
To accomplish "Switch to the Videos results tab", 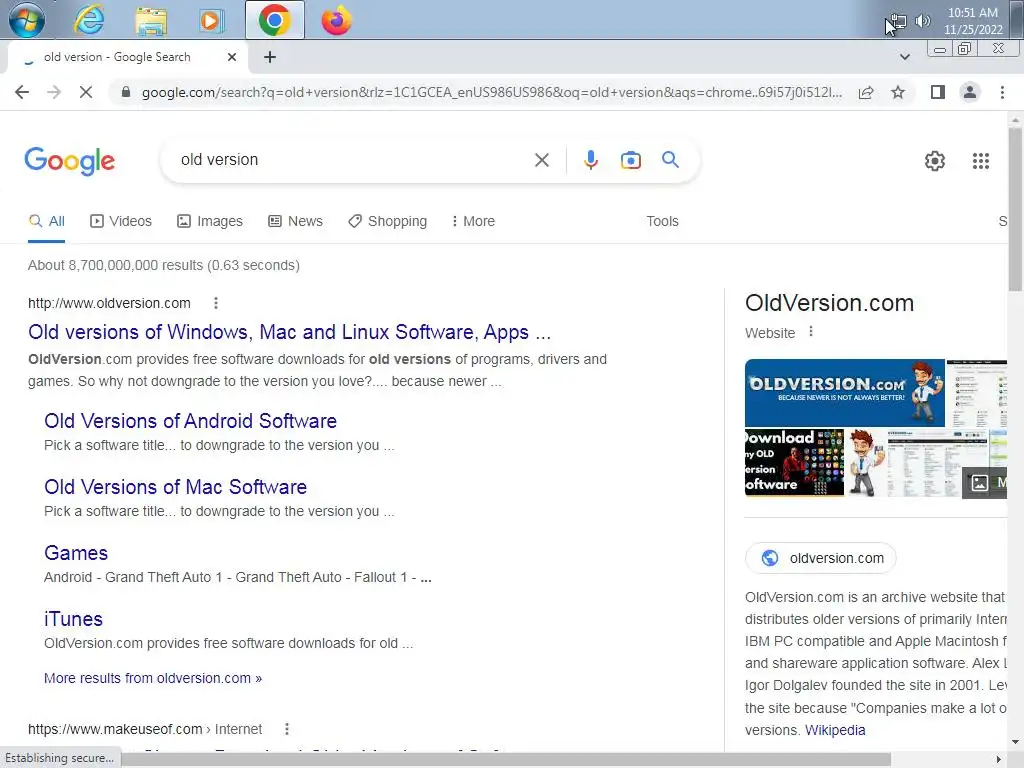I will pos(121,221).
